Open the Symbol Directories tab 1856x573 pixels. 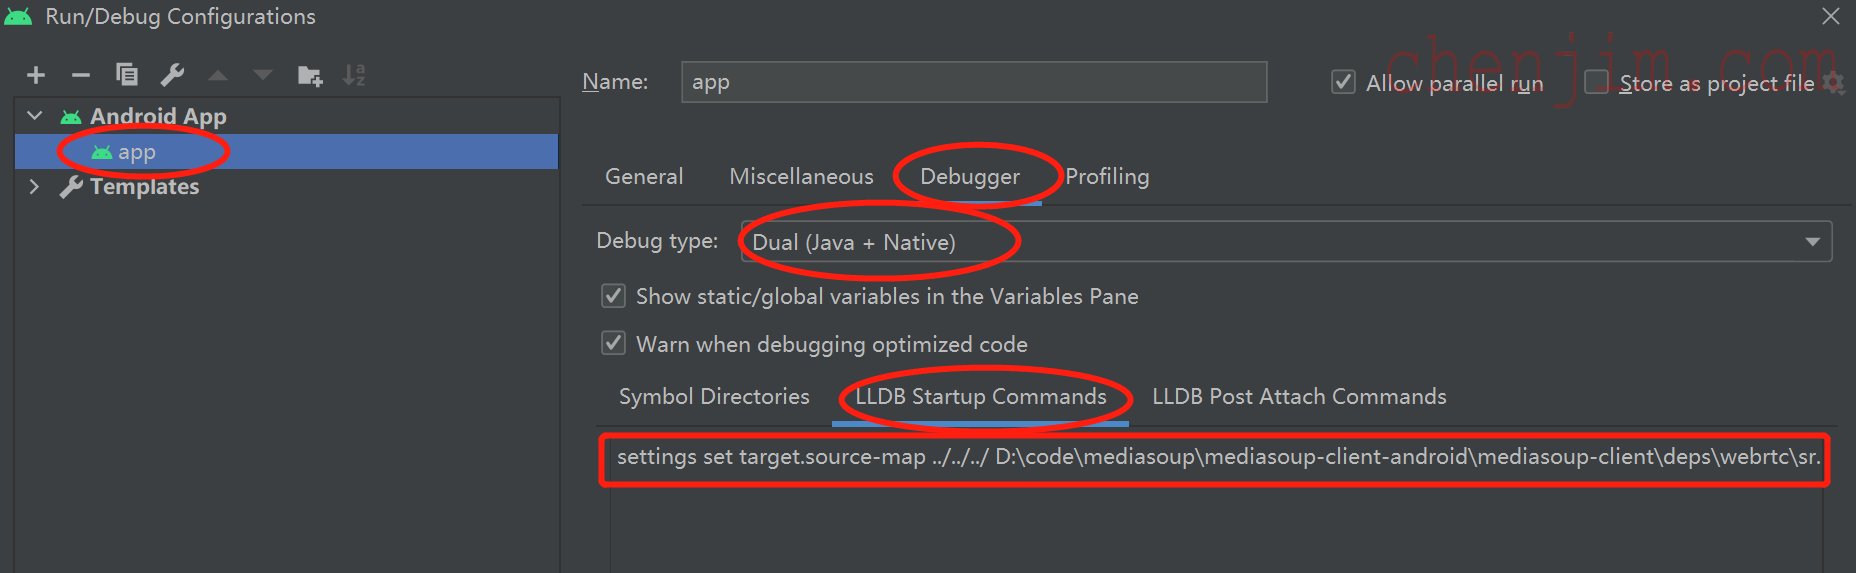pyautogui.click(x=714, y=397)
